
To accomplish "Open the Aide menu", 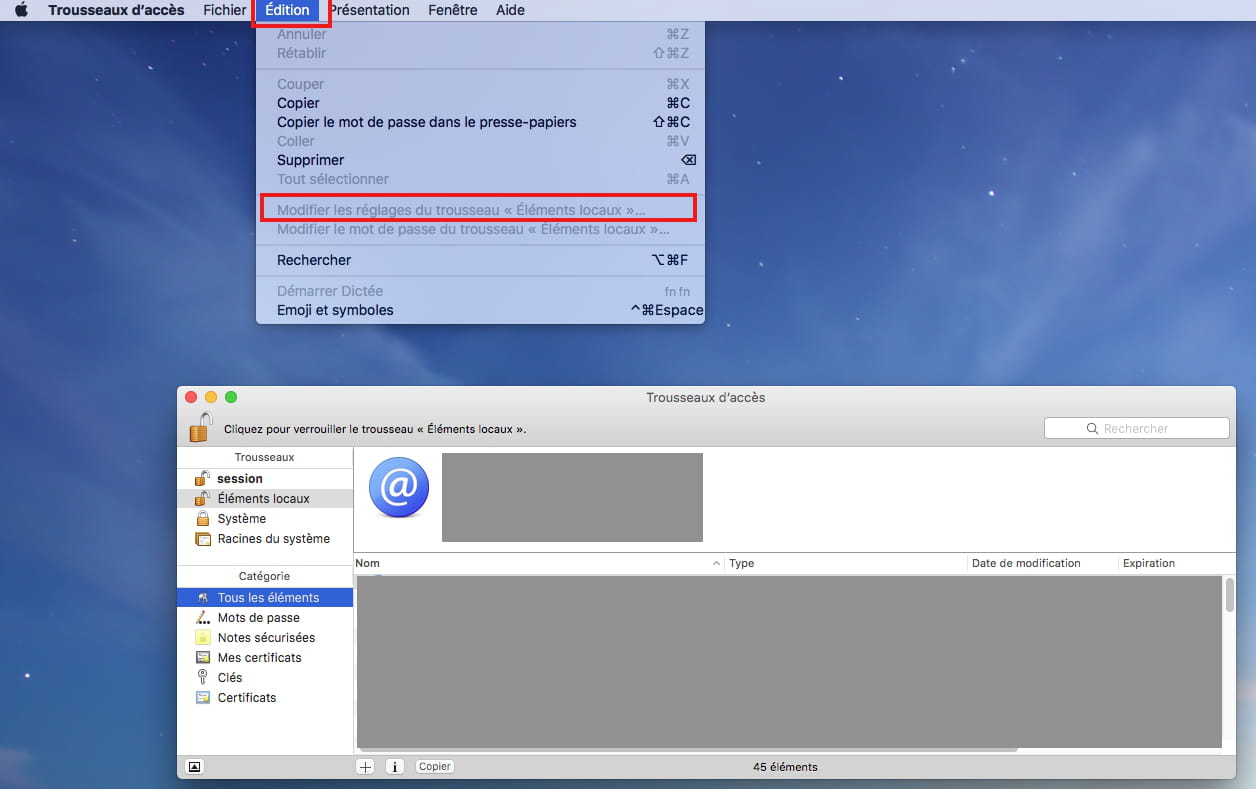I will pos(510,10).
